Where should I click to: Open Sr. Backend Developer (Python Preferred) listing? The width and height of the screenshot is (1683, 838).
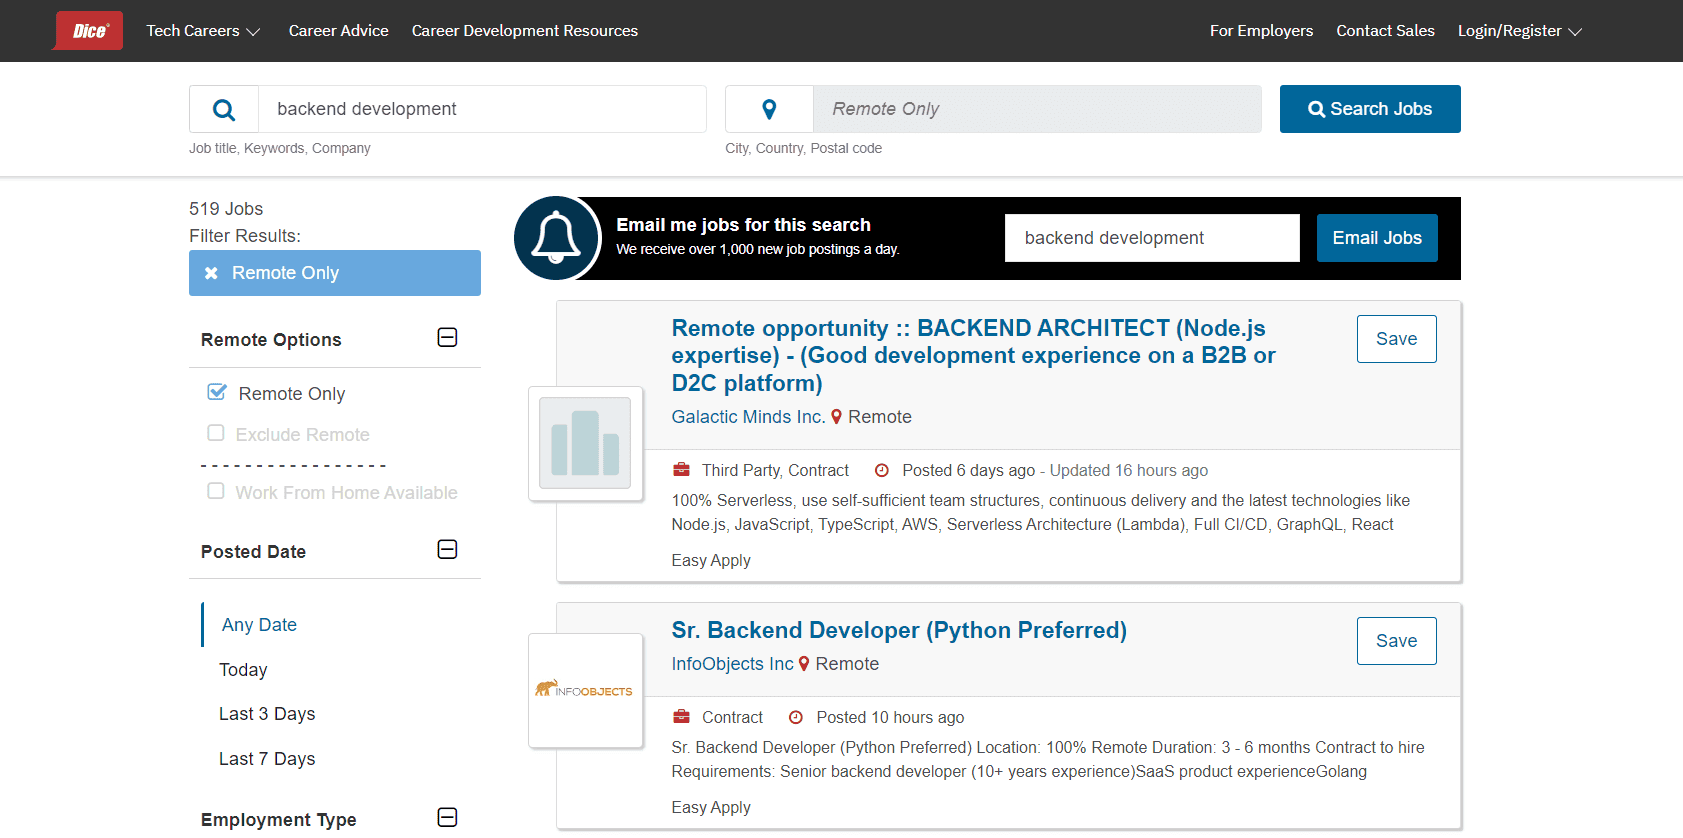click(x=899, y=630)
